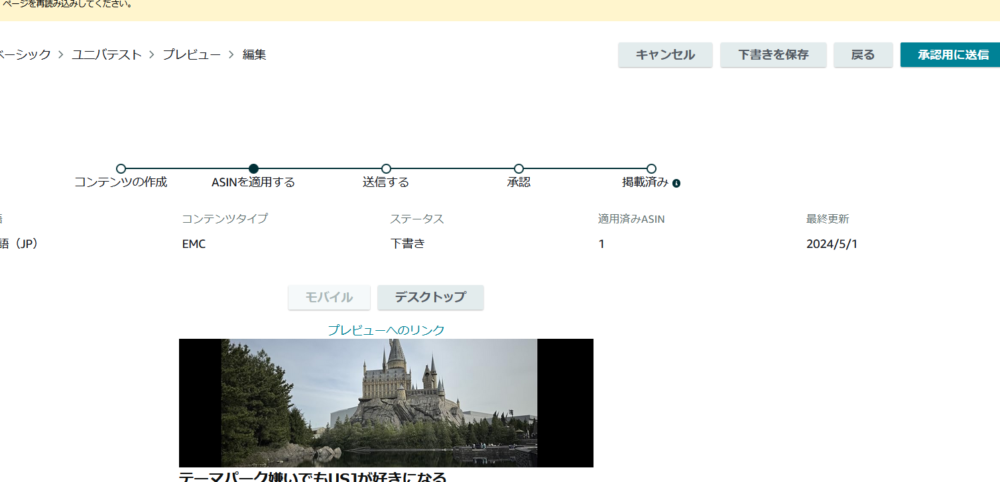Click the filled ASINを適用する step marker

tap(254, 169)
